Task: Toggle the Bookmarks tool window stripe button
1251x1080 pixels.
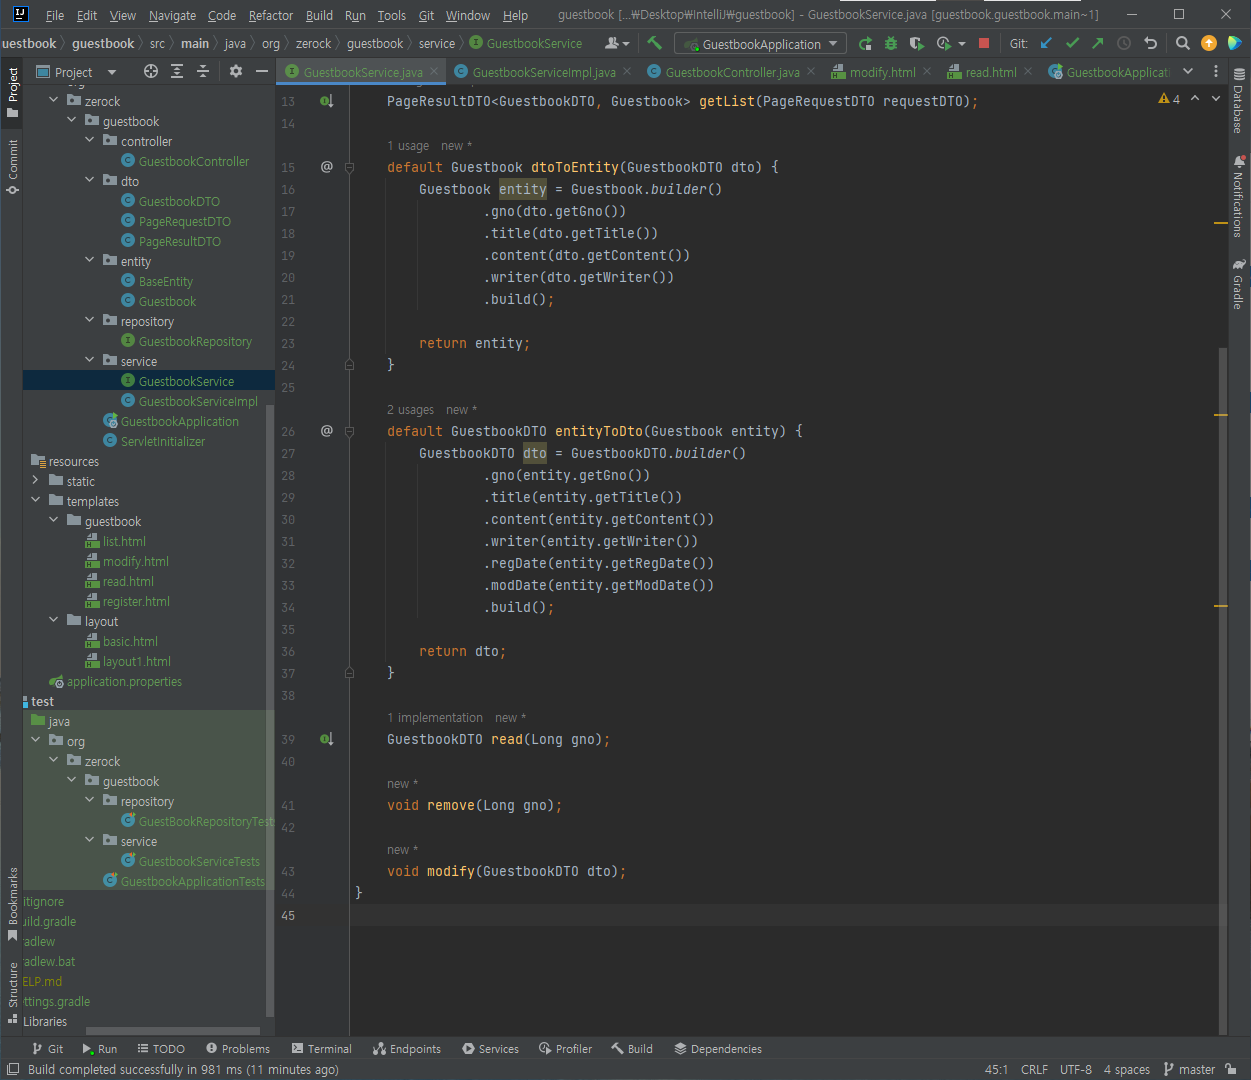Action: pos(12,905)
